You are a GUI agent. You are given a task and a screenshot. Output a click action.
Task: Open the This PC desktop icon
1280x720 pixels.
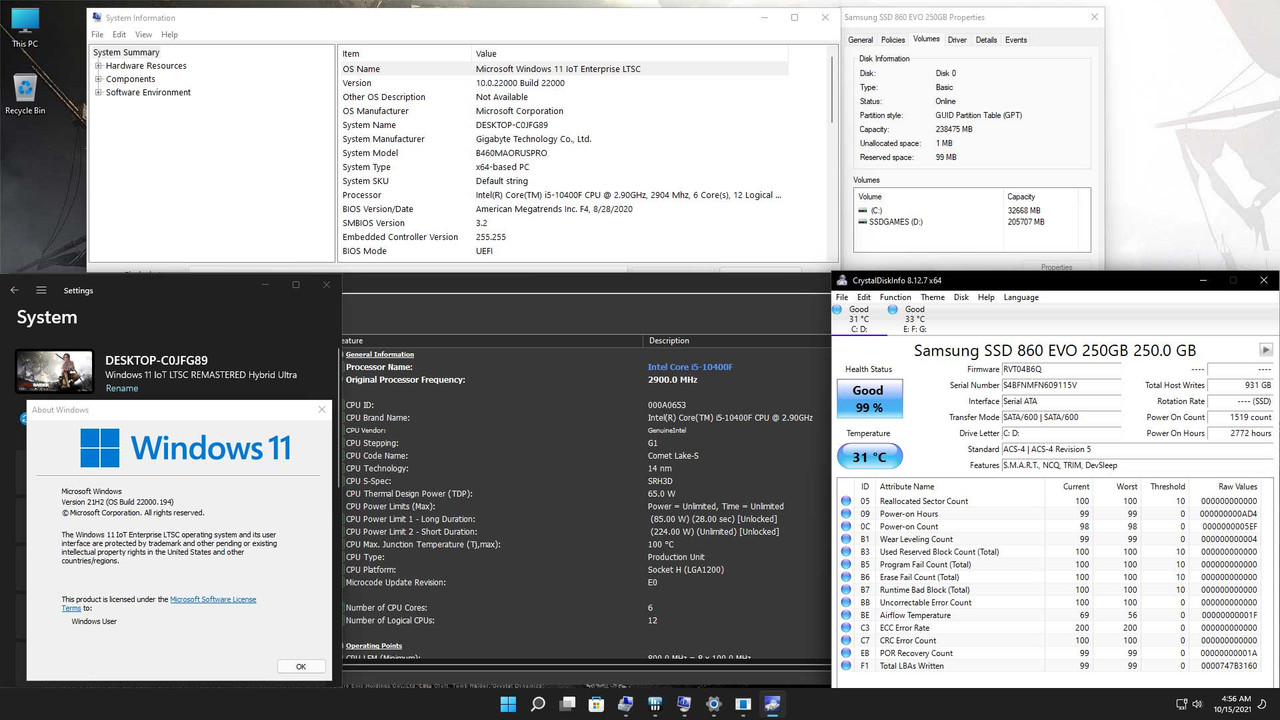coord(25,28)
